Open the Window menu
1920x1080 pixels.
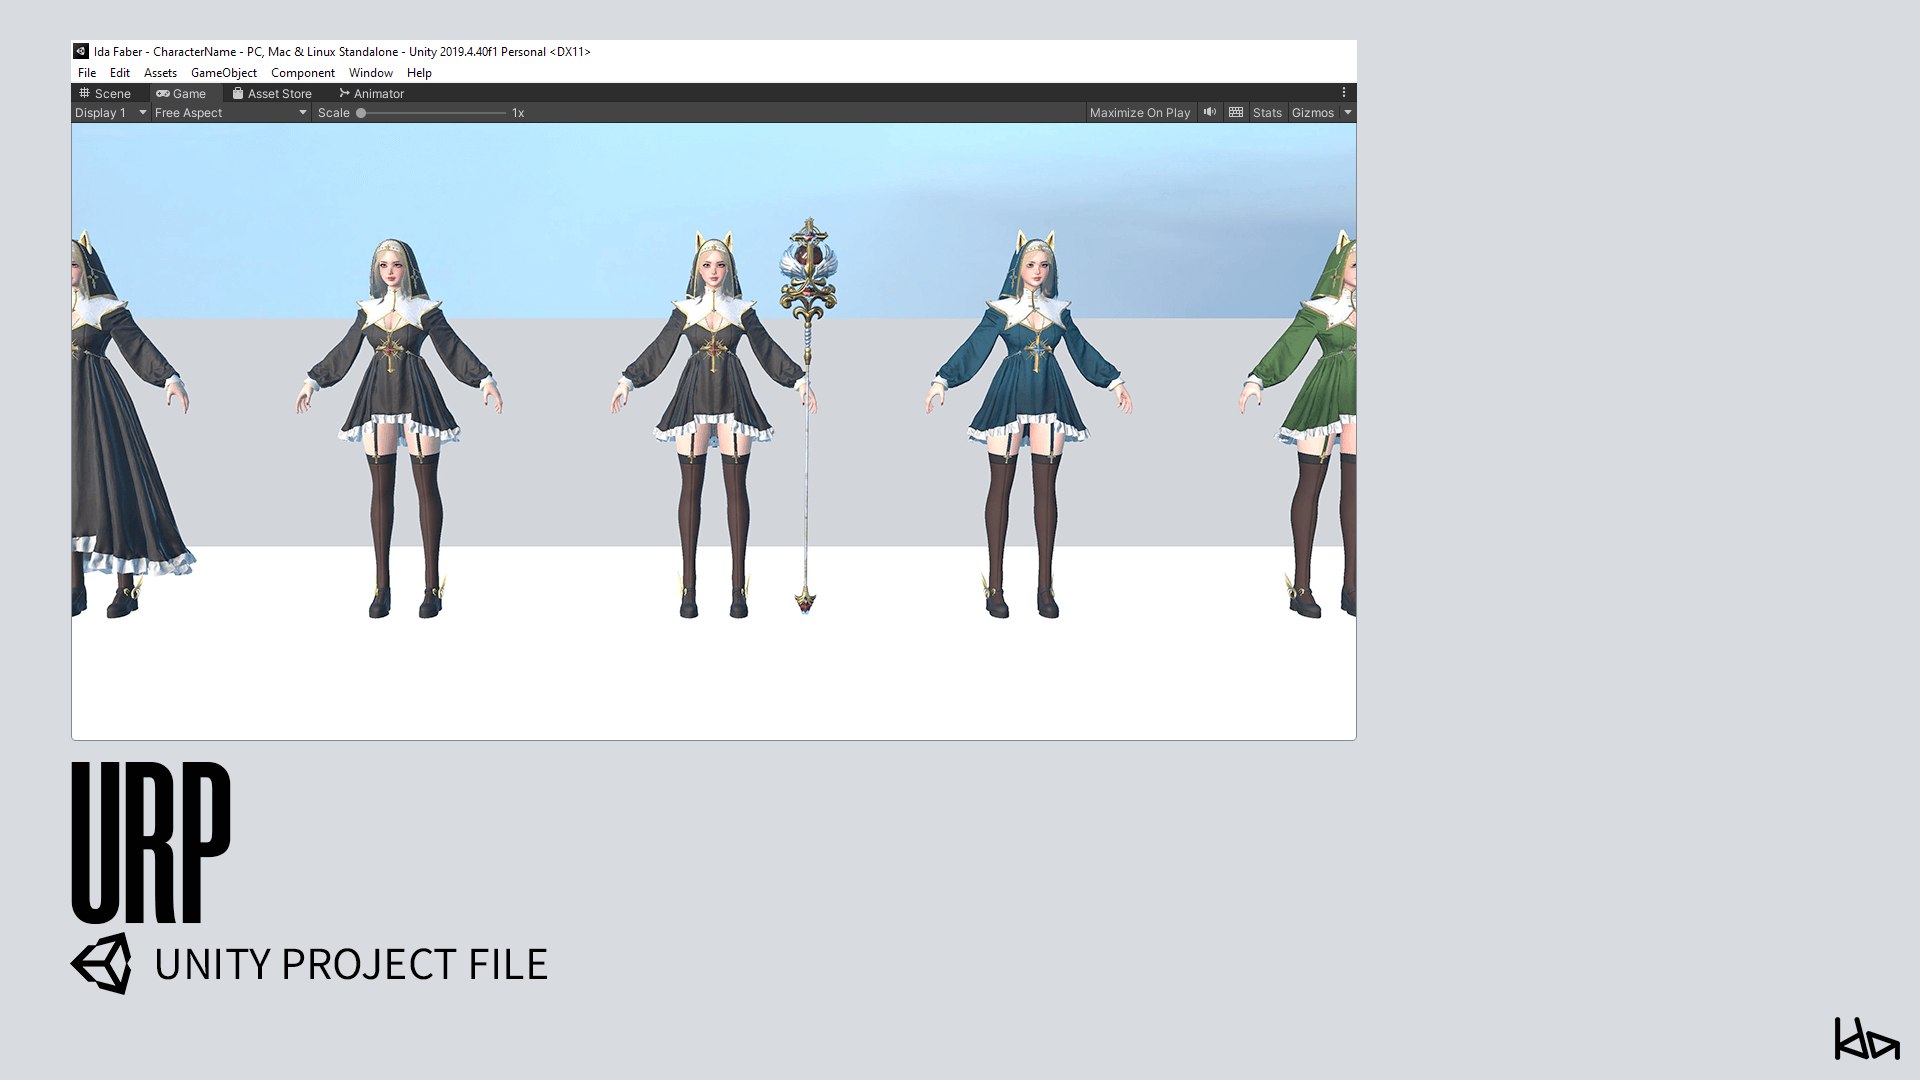371,73
